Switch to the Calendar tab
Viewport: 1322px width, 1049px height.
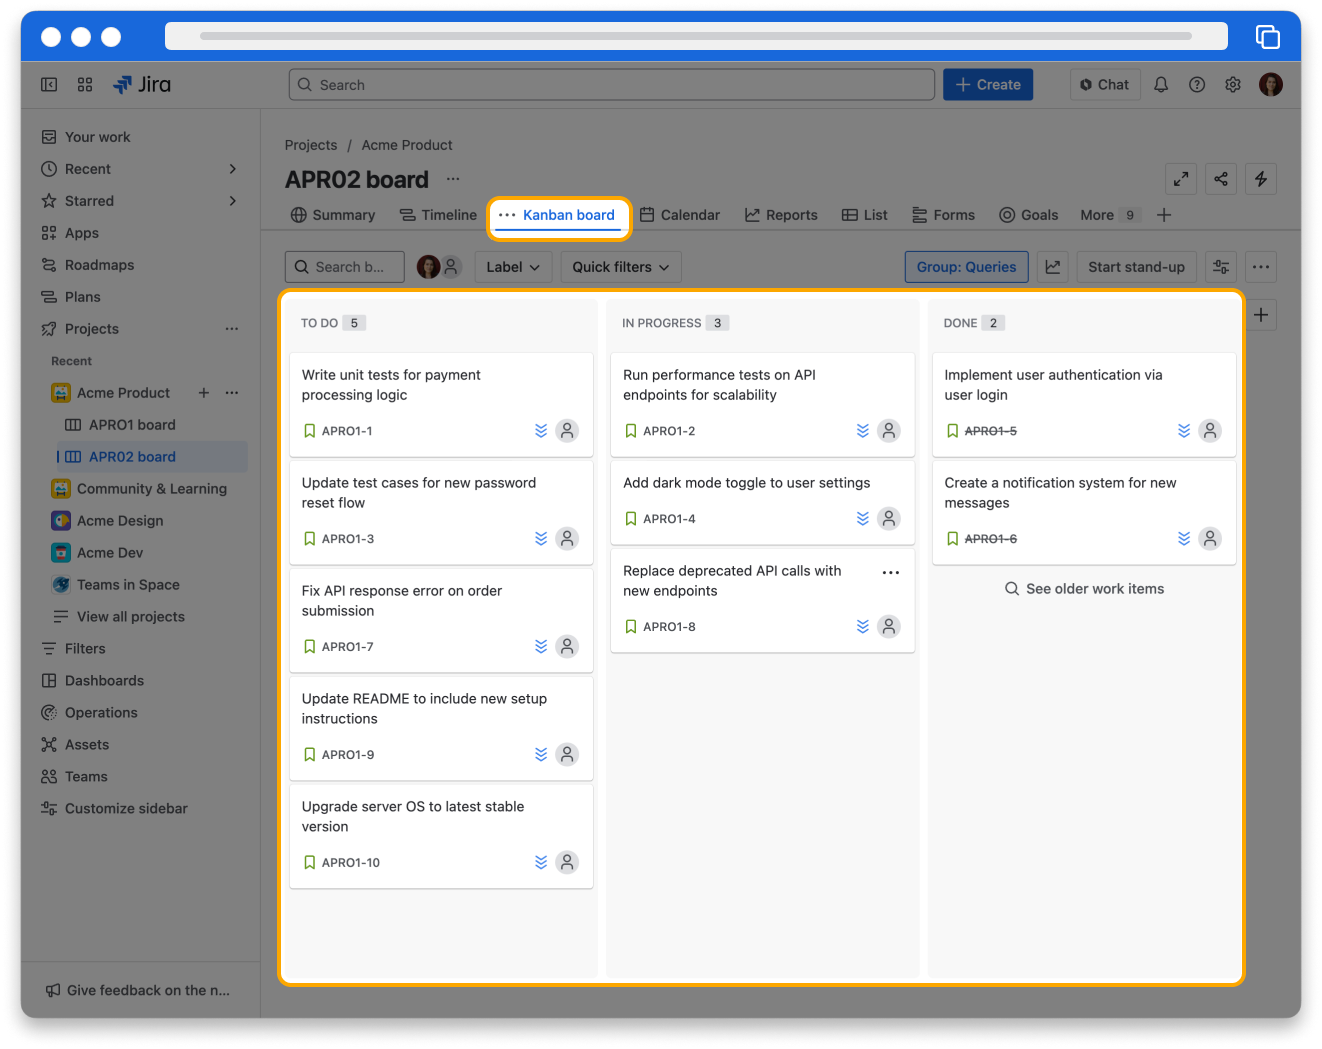tap(680, 215)
